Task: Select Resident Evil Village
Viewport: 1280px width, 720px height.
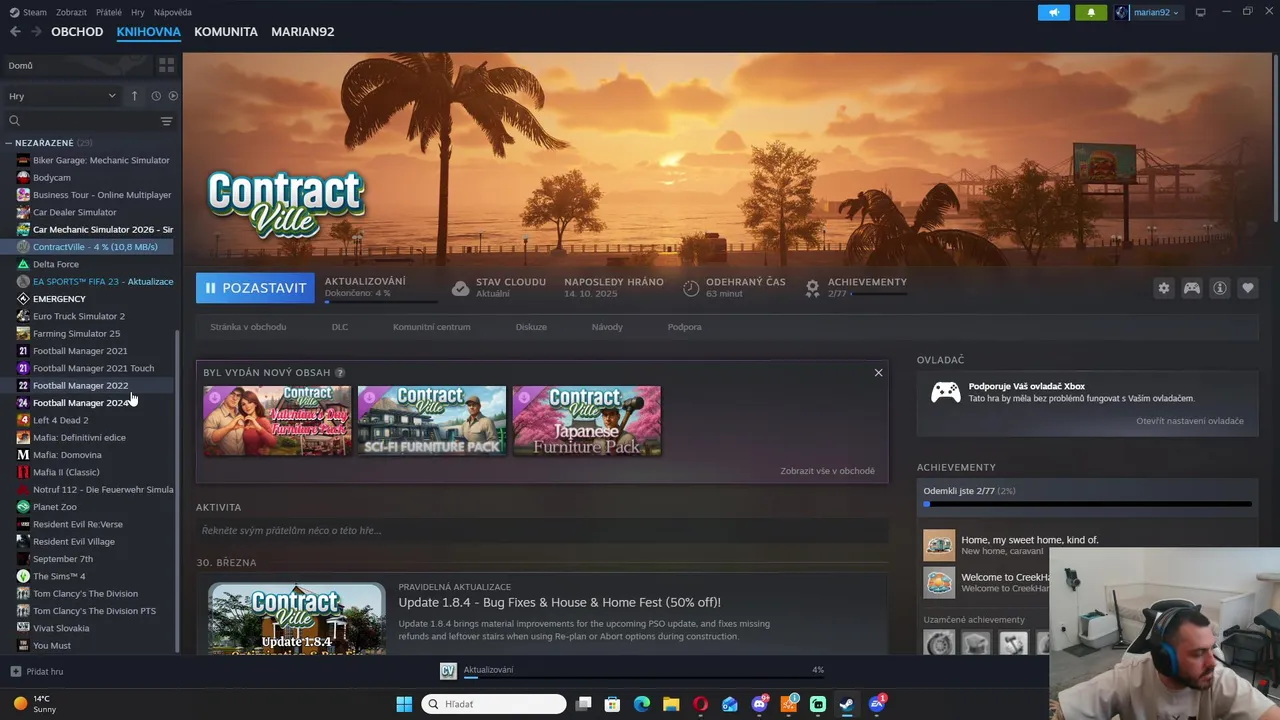Action: click(95, 541)
